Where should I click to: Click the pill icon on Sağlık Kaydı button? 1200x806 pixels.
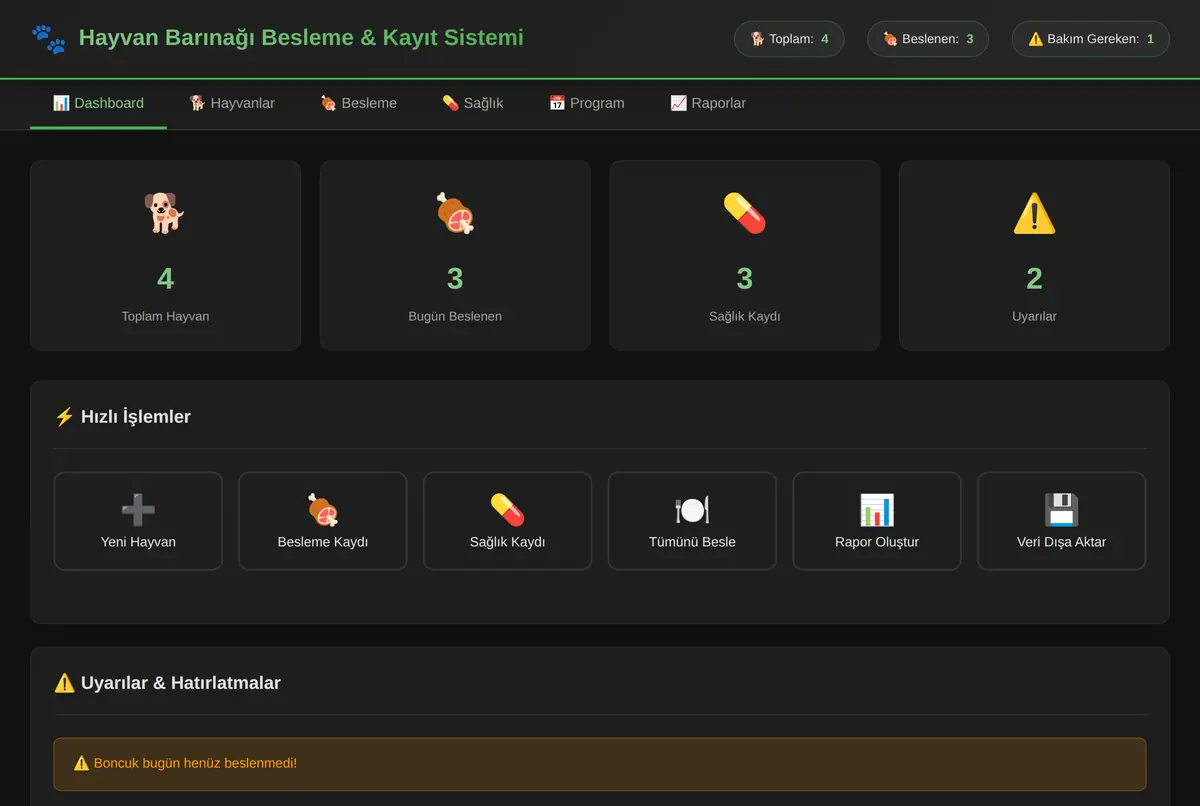[x=507, y=510]
